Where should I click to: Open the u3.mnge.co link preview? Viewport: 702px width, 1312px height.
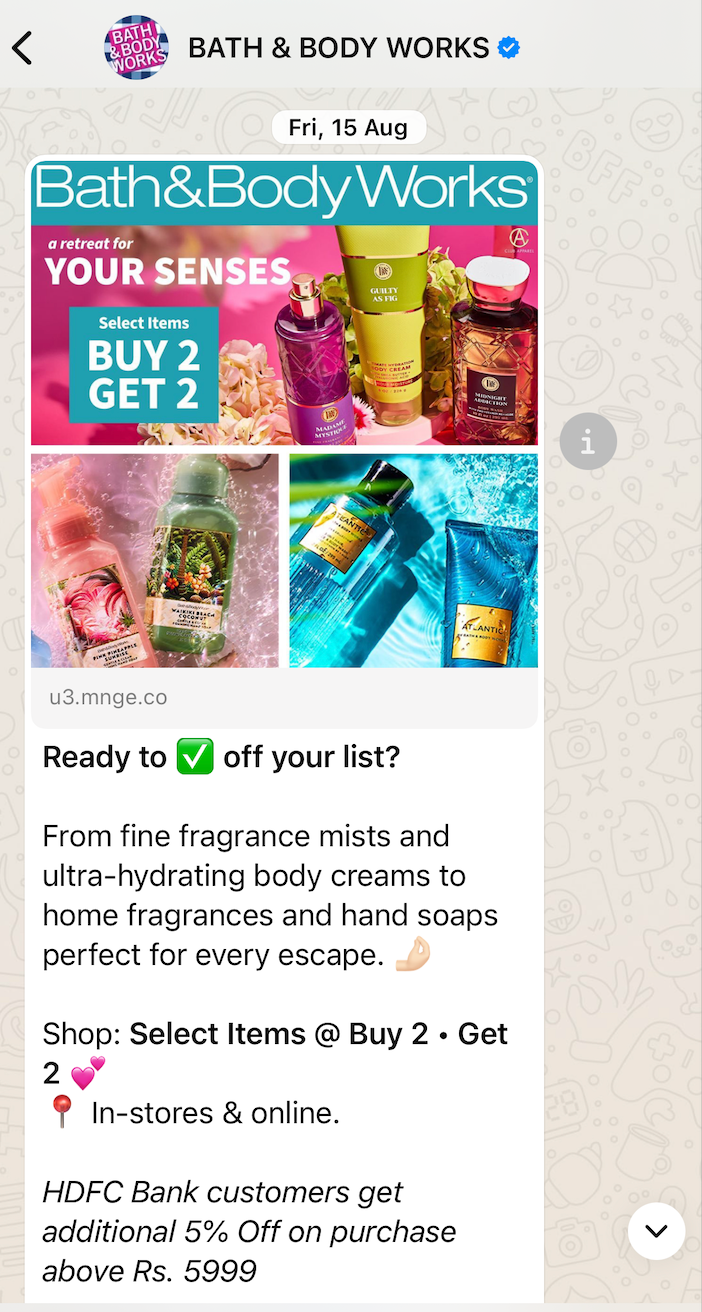(108, 697)
